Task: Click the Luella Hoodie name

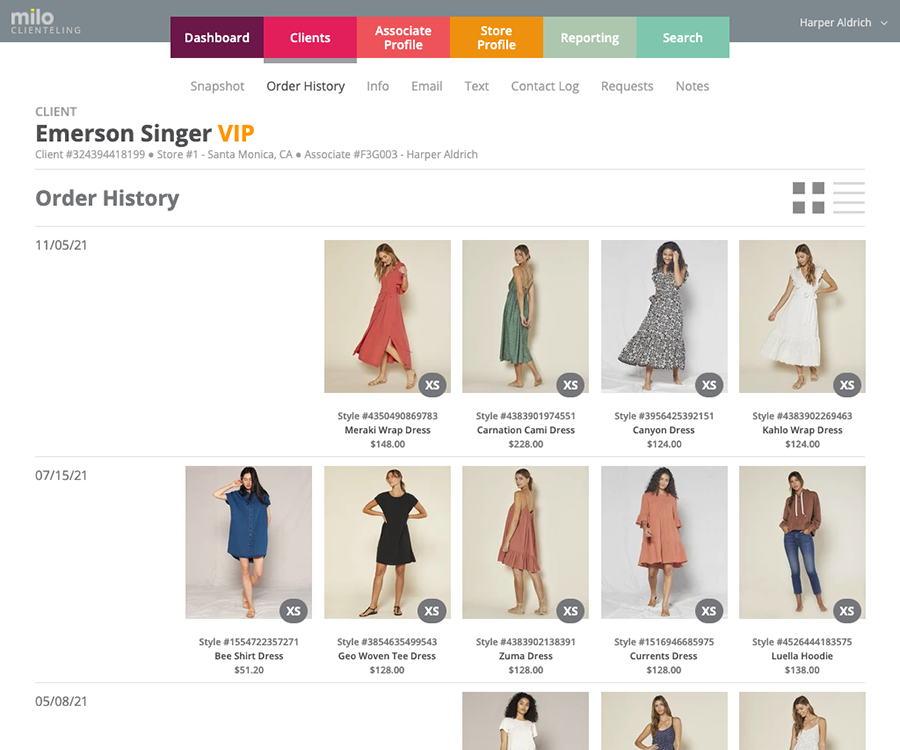Action: point(802,656)
